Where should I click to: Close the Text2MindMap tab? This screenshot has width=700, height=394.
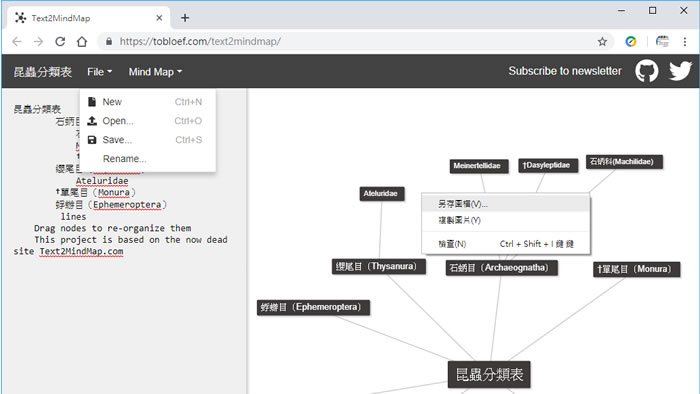(159, 18)
